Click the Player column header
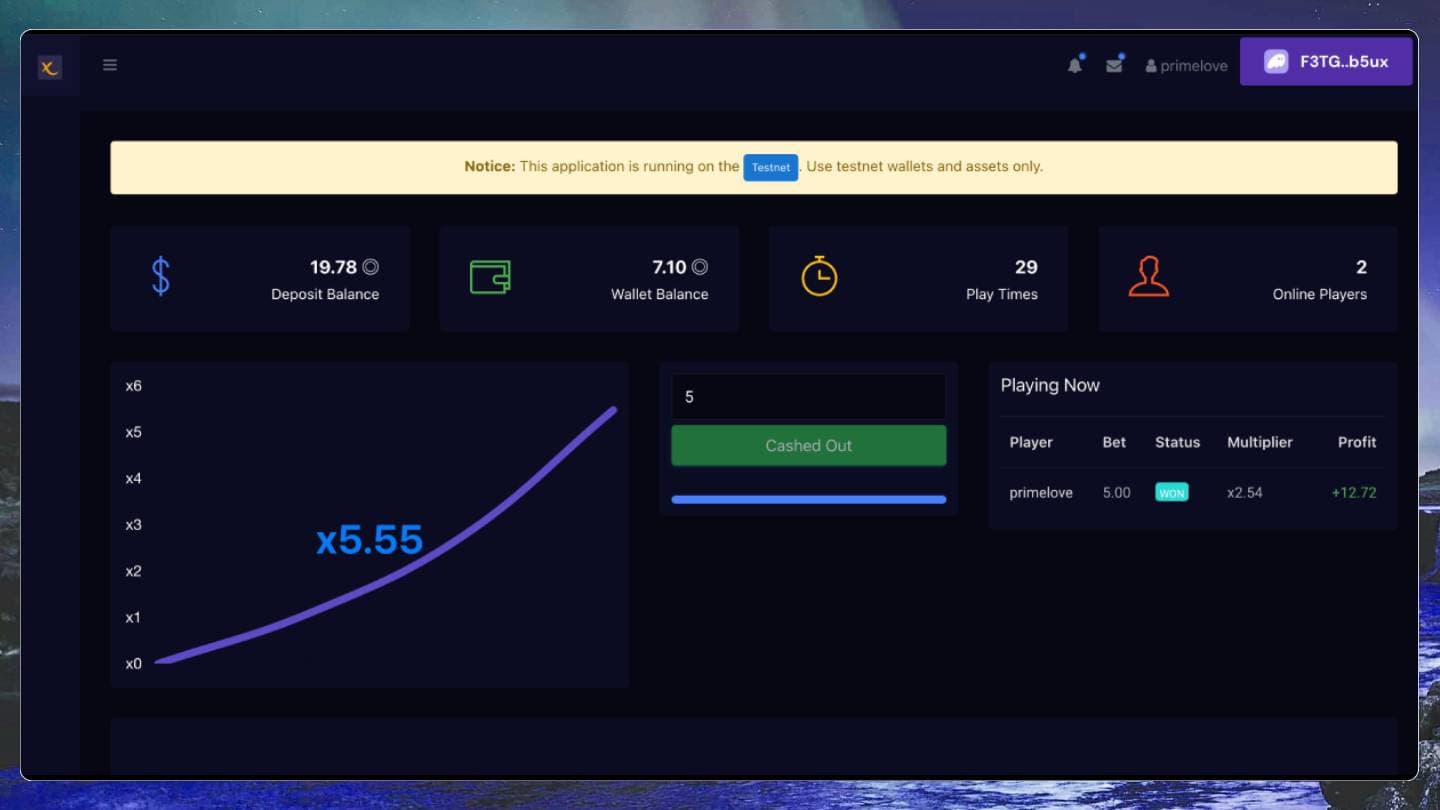Image resolution: width=1440 pixels, height=810 pixels. click(x=1031, y=442)
